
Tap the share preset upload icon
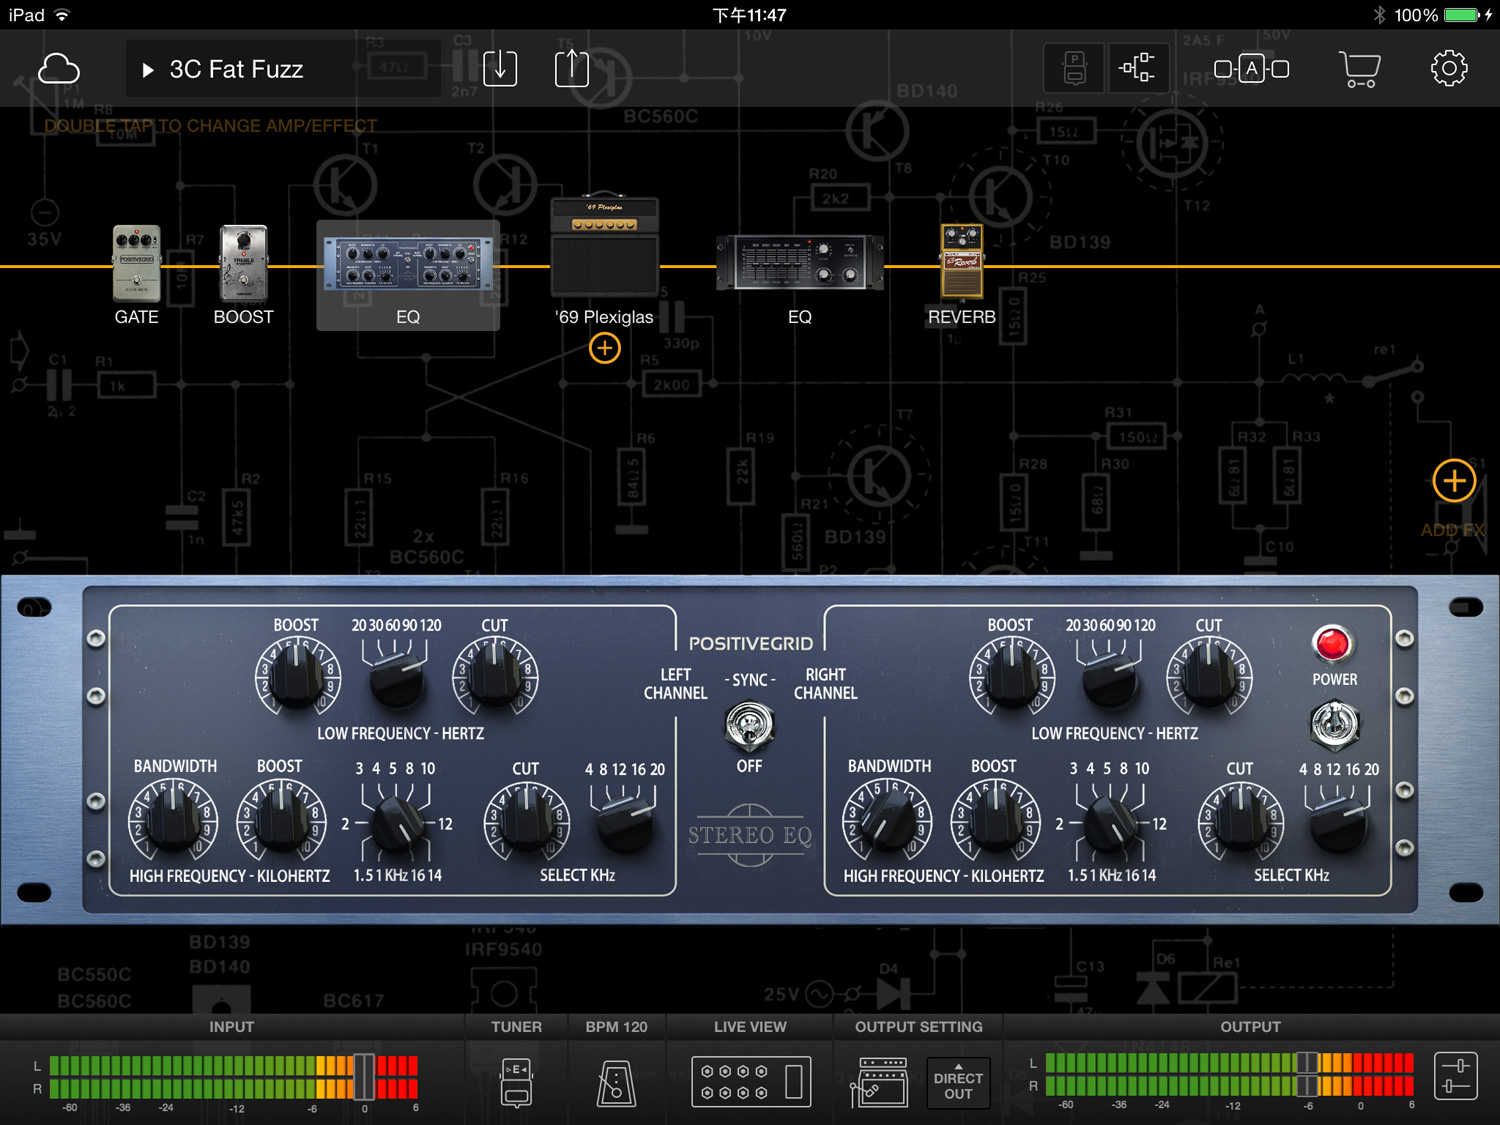click(572, 68)
